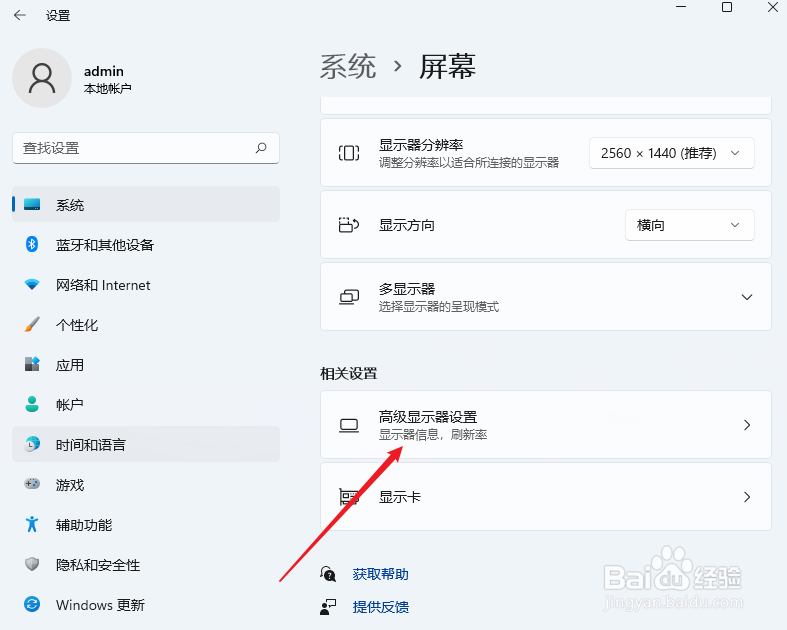787x630 pixels.
Task: Click the 隐私和安全性 shield icon
Action: [32, 564]
